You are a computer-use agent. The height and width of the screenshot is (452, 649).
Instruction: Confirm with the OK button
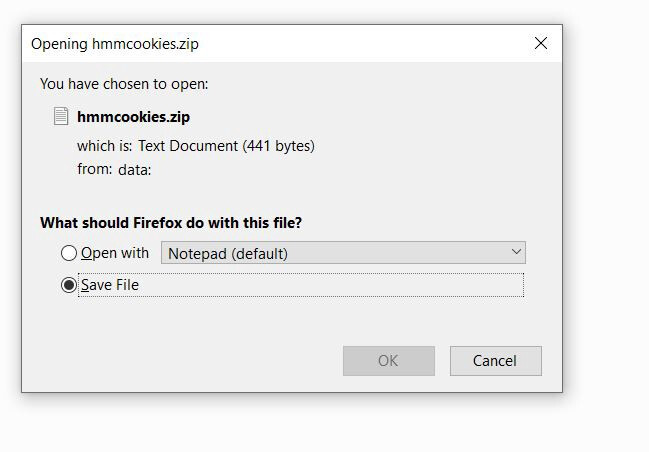(389, 361)
